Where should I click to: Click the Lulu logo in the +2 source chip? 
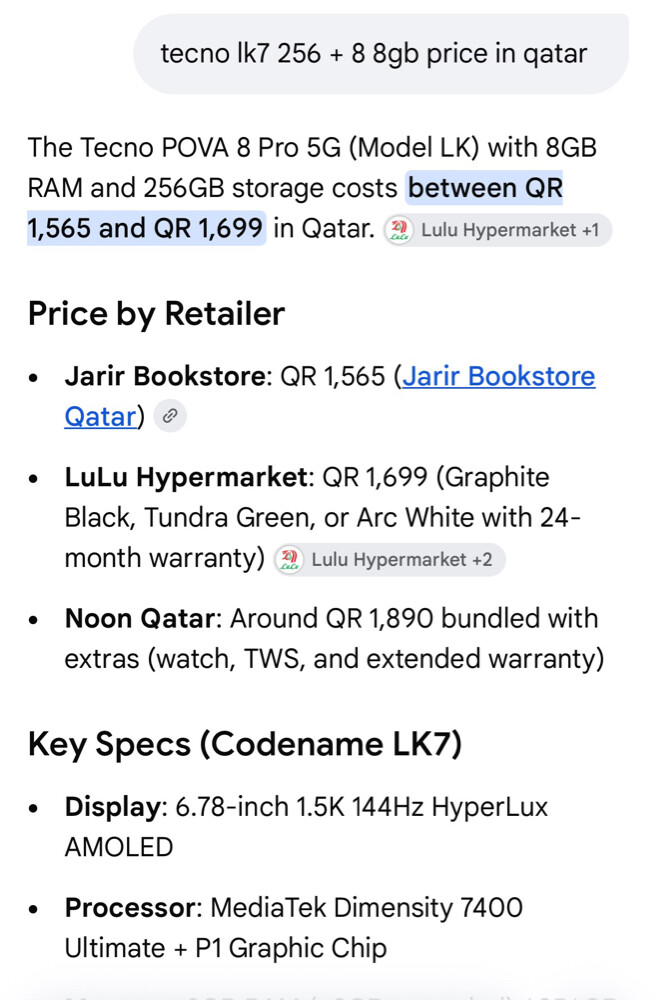[290, 560]
